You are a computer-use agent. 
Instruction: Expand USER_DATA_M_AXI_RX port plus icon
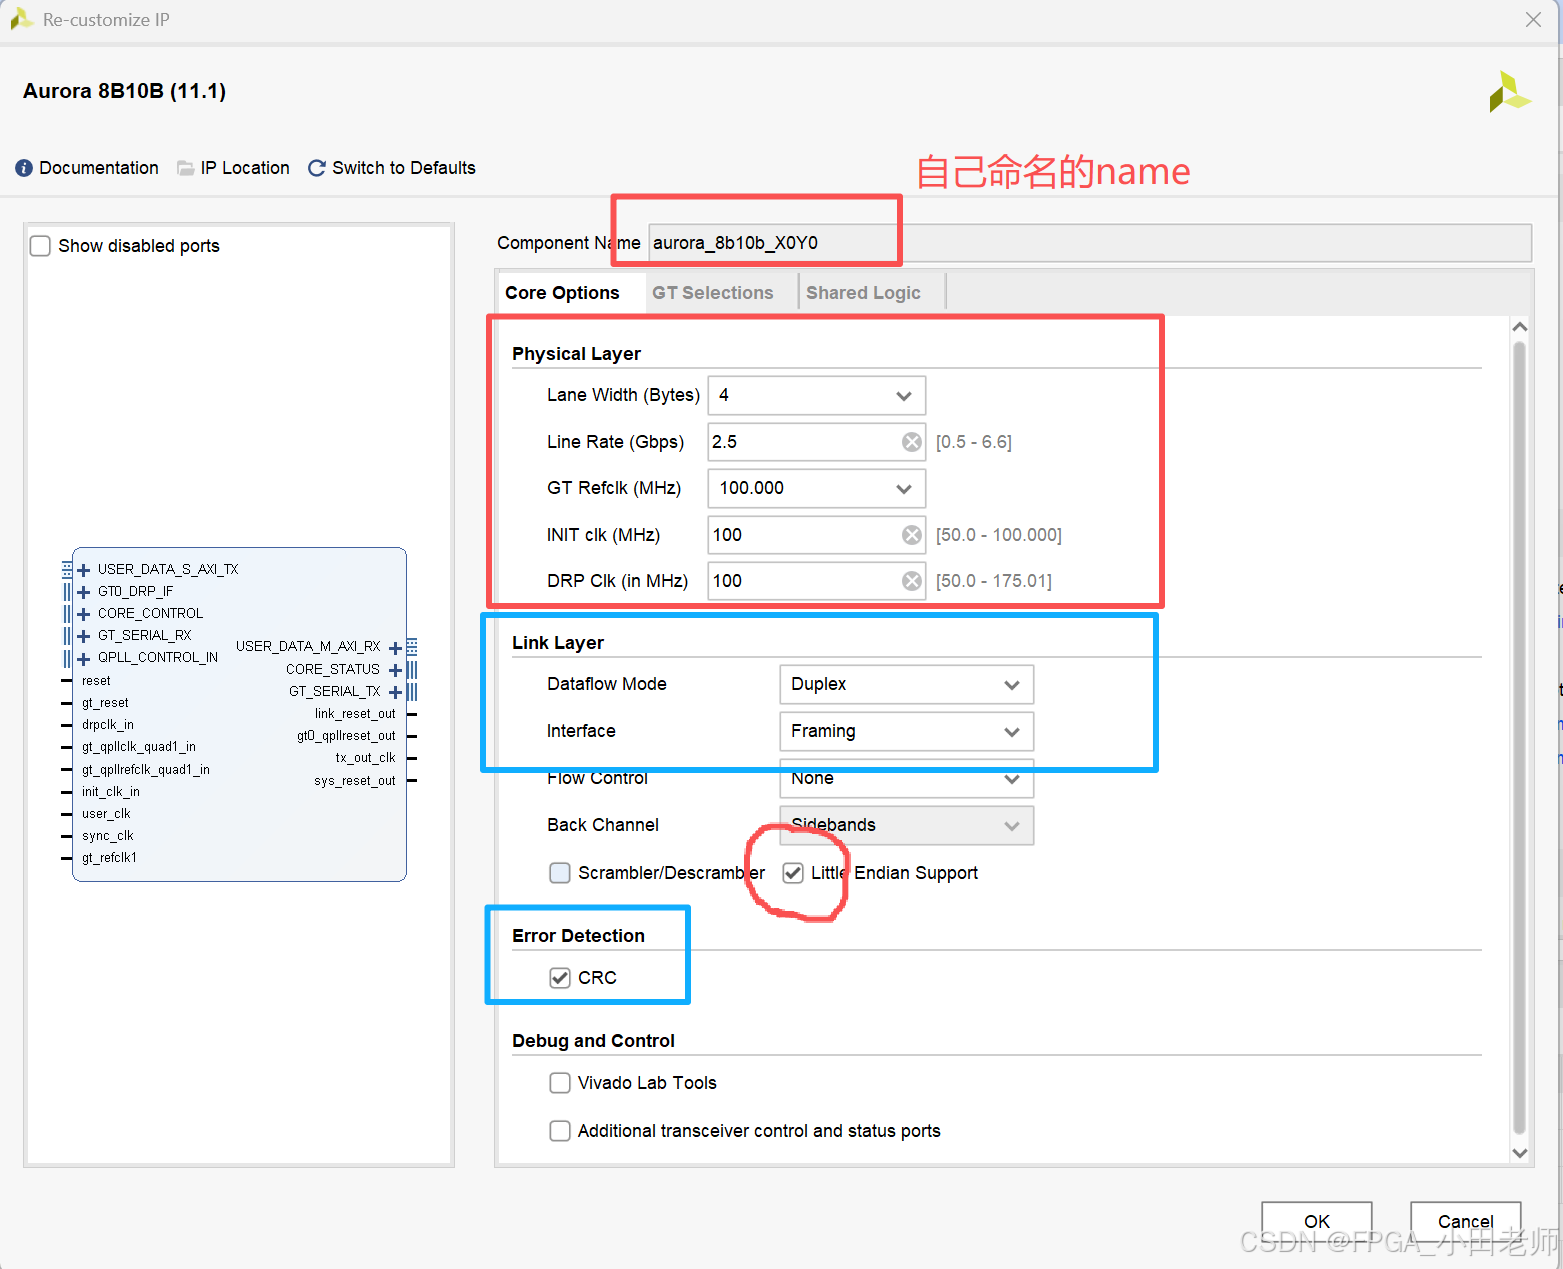coord(395,648)
